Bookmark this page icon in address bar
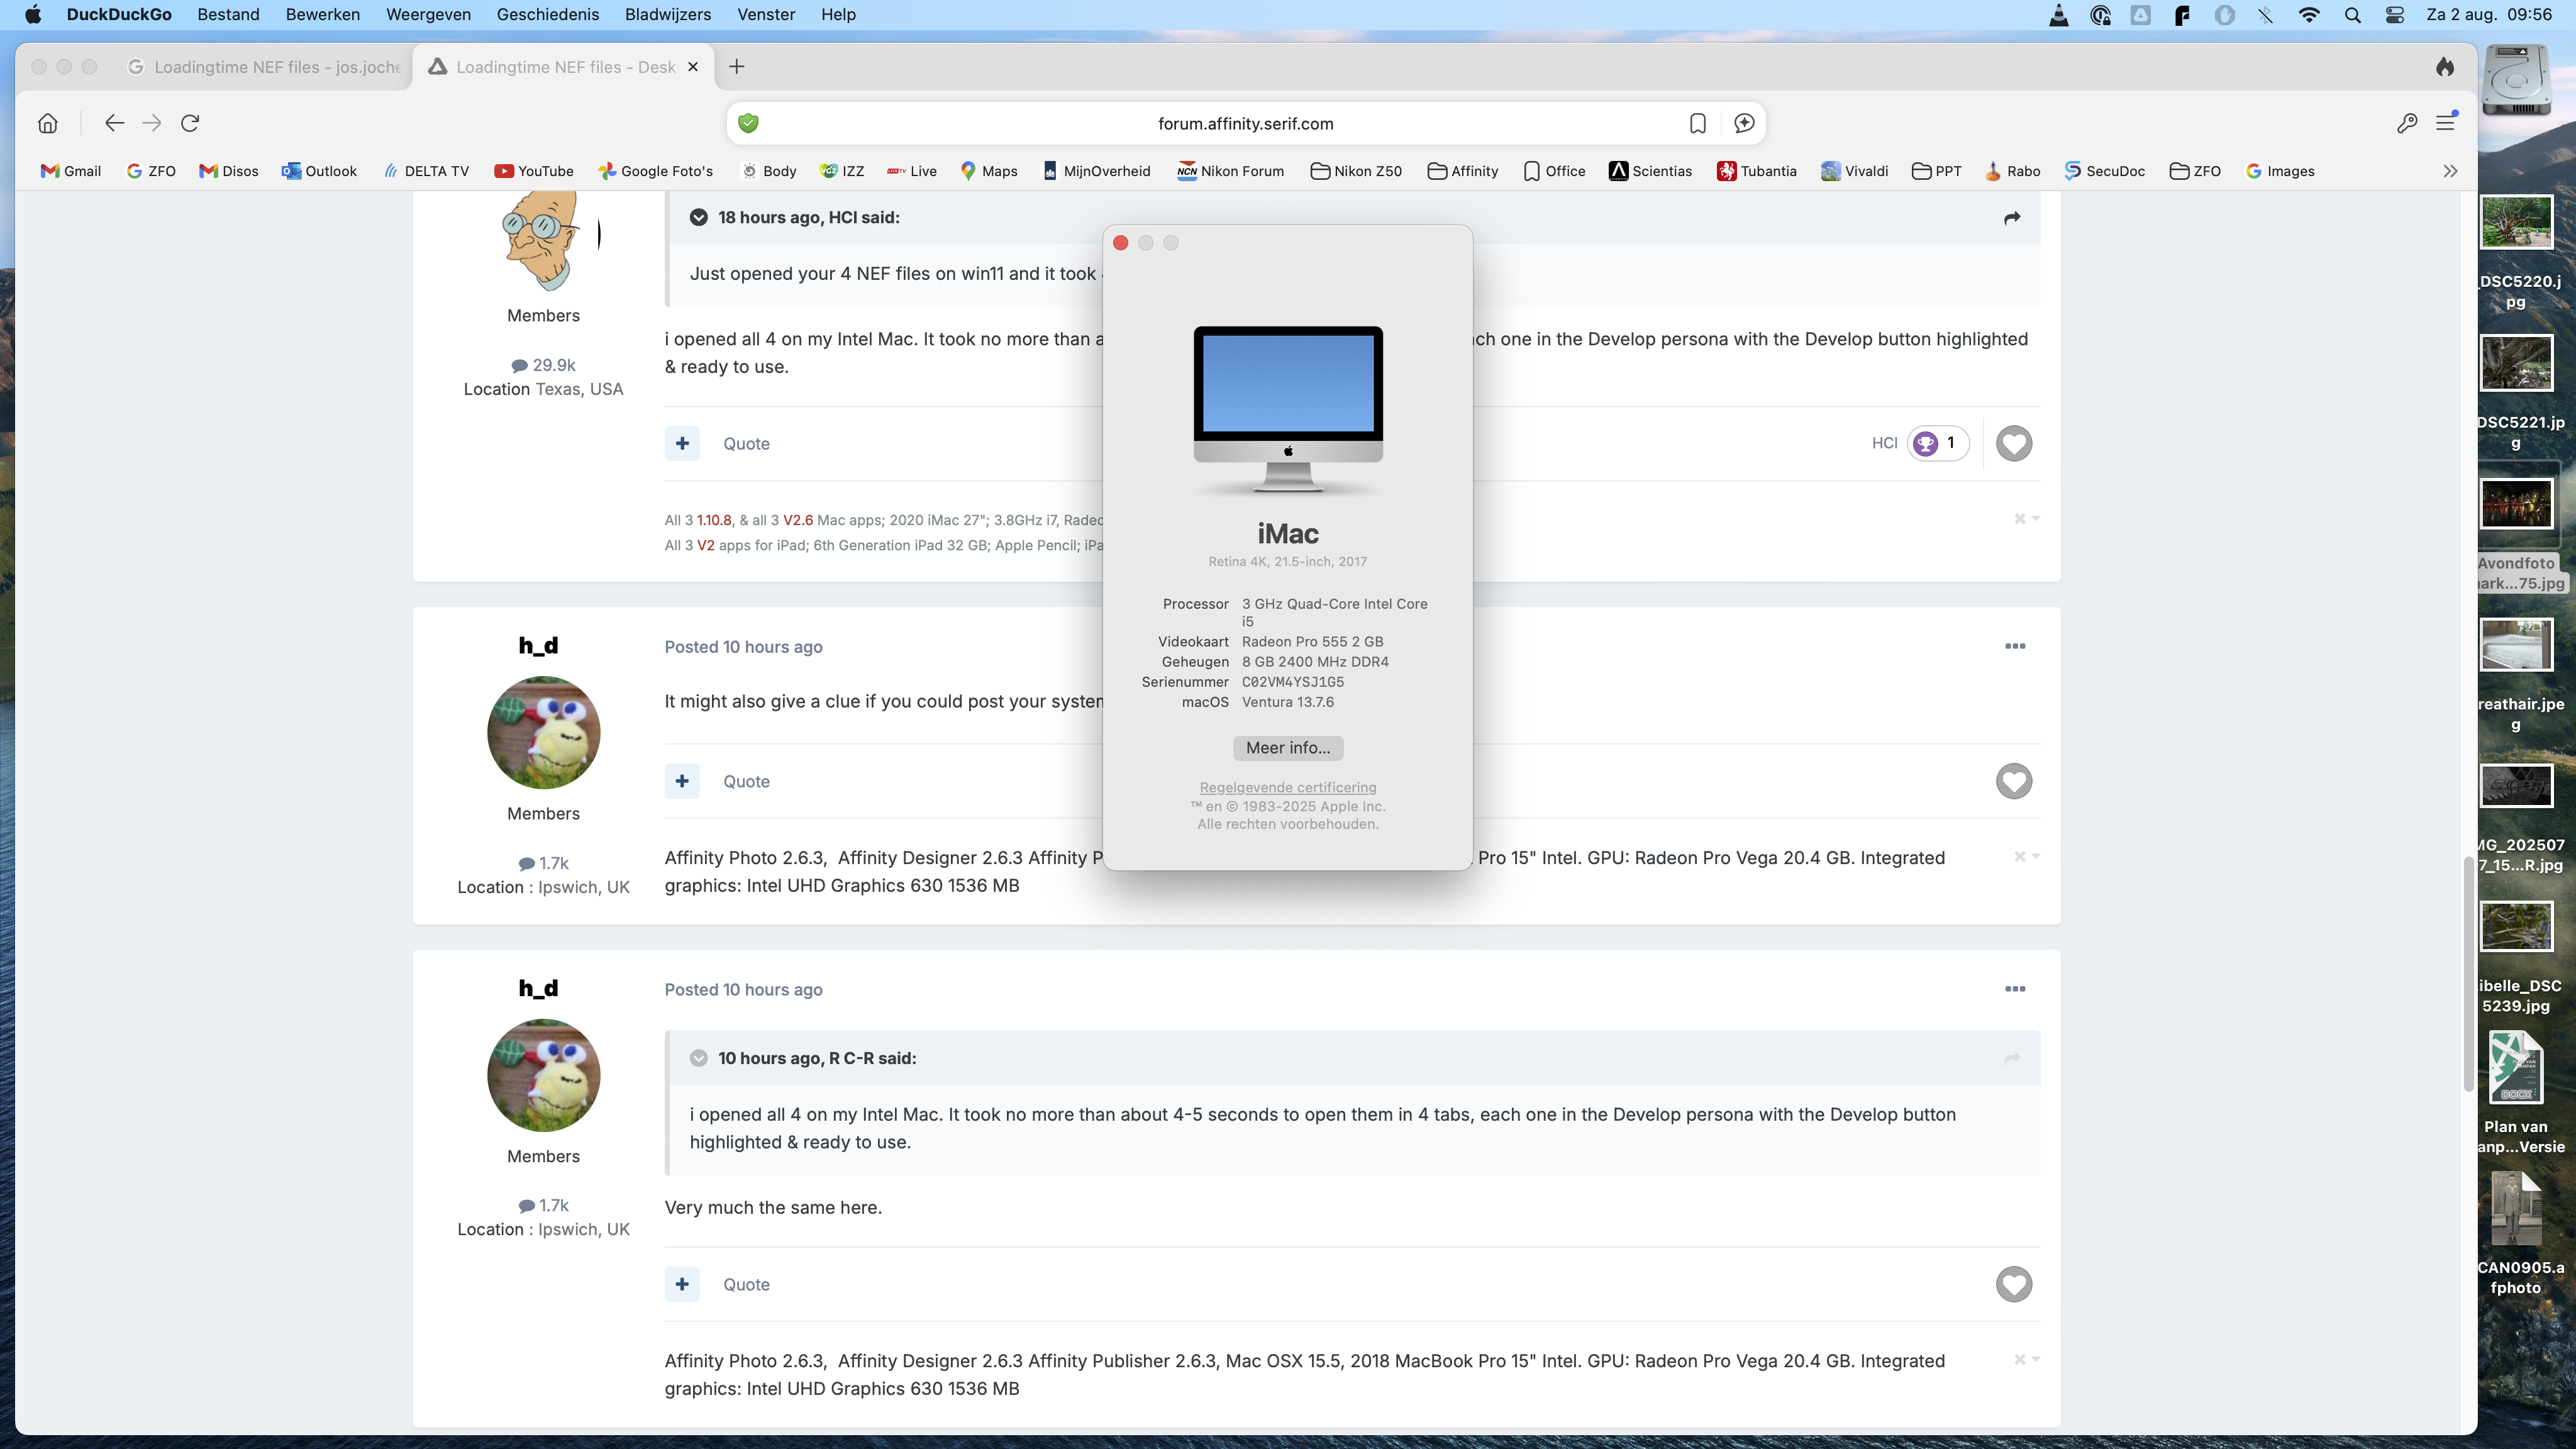The height and width of the screenshot is (1449, 2576). [x=1697, y=123]
